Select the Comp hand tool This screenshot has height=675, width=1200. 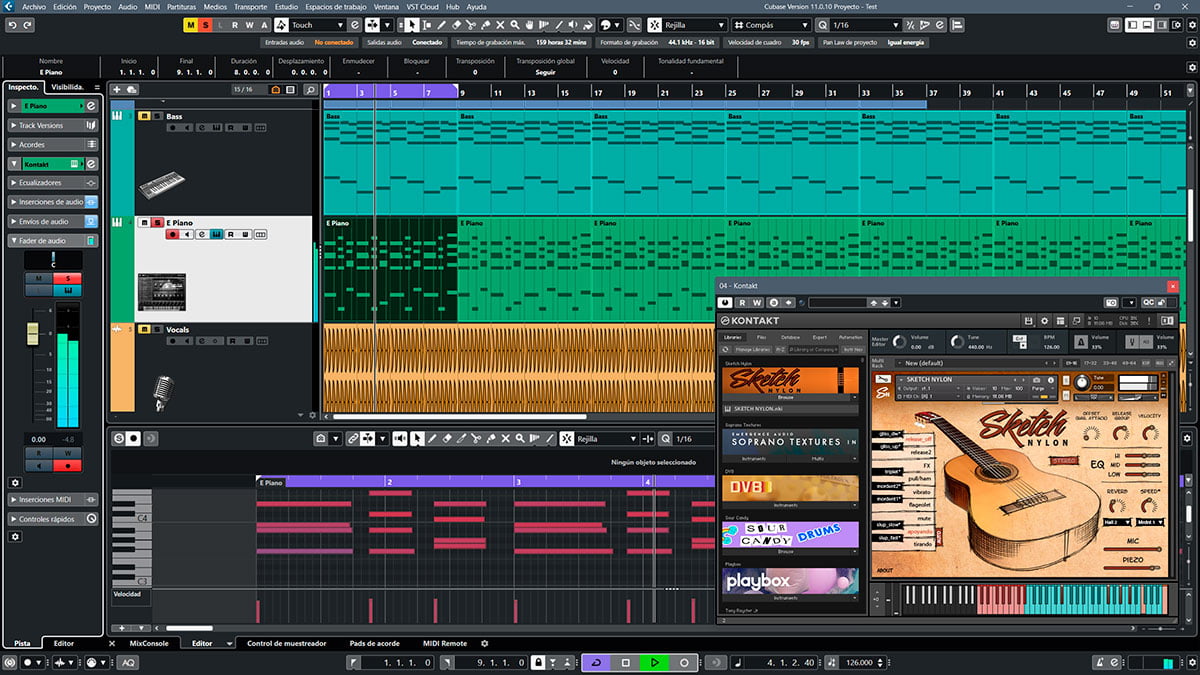[x=532, y=25]
